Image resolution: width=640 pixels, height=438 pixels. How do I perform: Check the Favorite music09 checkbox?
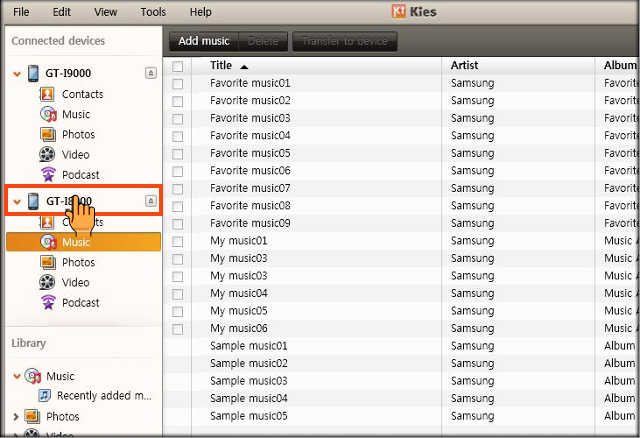tap(178, 224)
